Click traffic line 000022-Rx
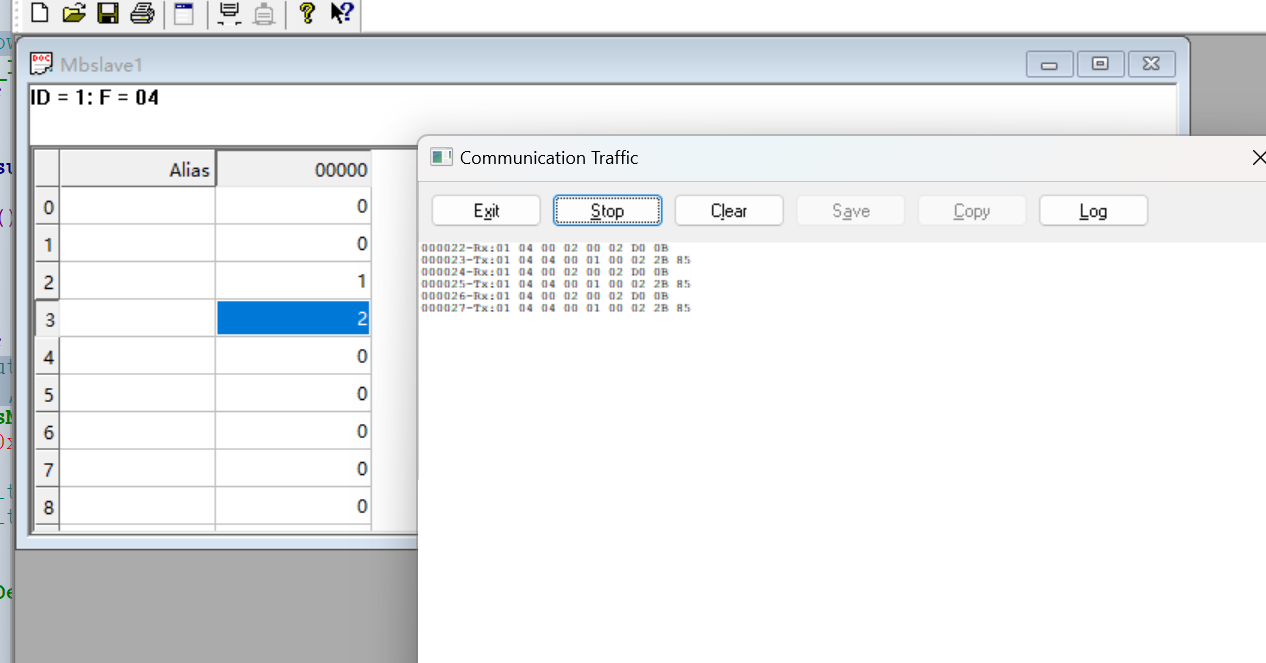 tap(545, 248)
